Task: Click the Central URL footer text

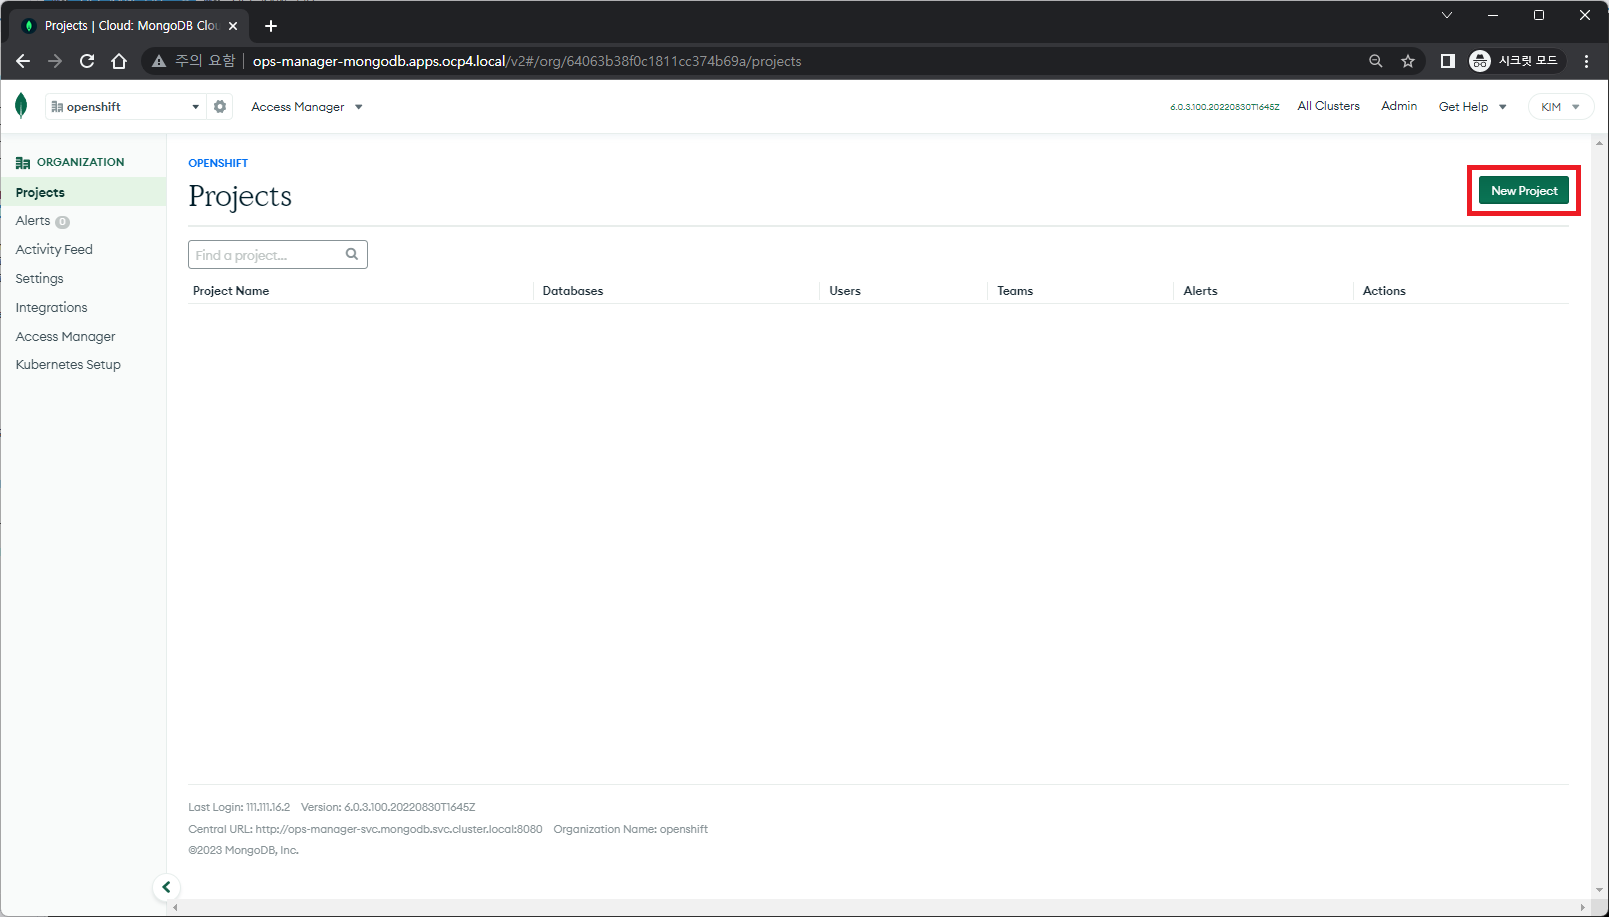Action: [365, 829]
